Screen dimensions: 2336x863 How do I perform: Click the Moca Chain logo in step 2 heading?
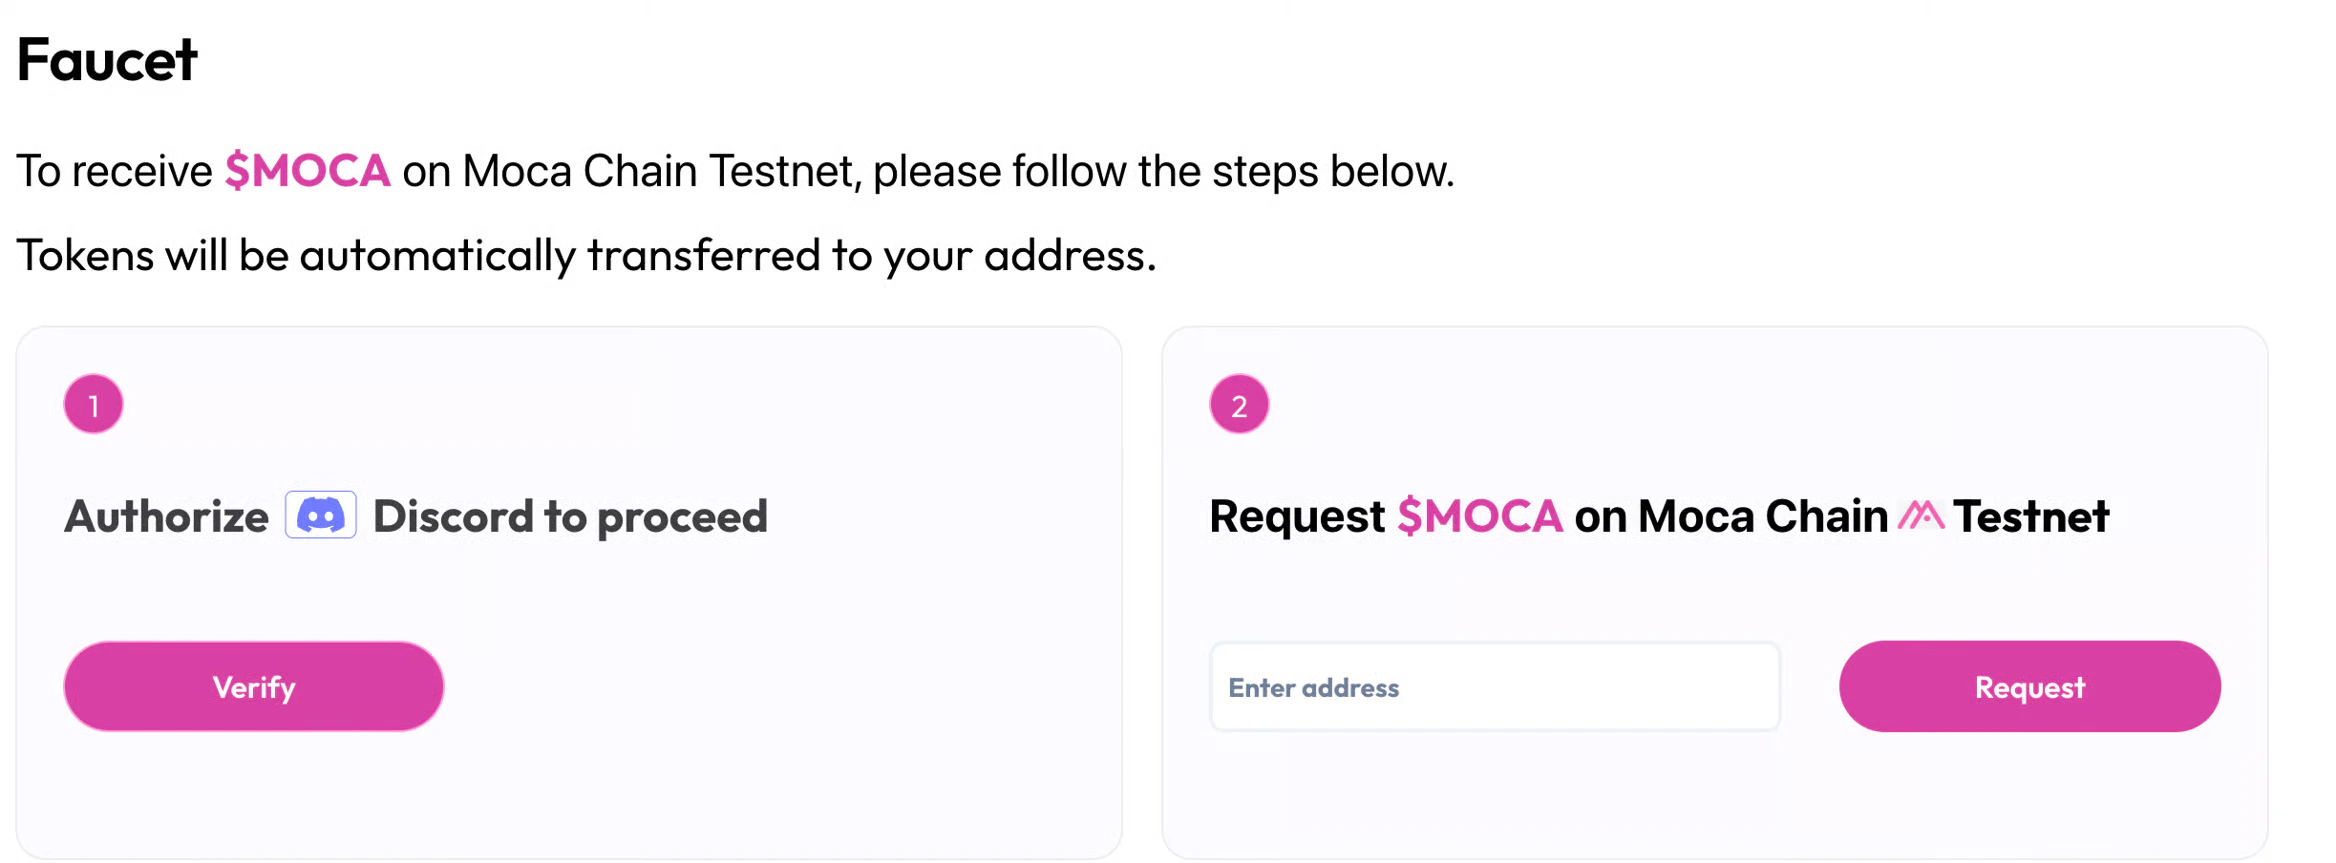1922,515
